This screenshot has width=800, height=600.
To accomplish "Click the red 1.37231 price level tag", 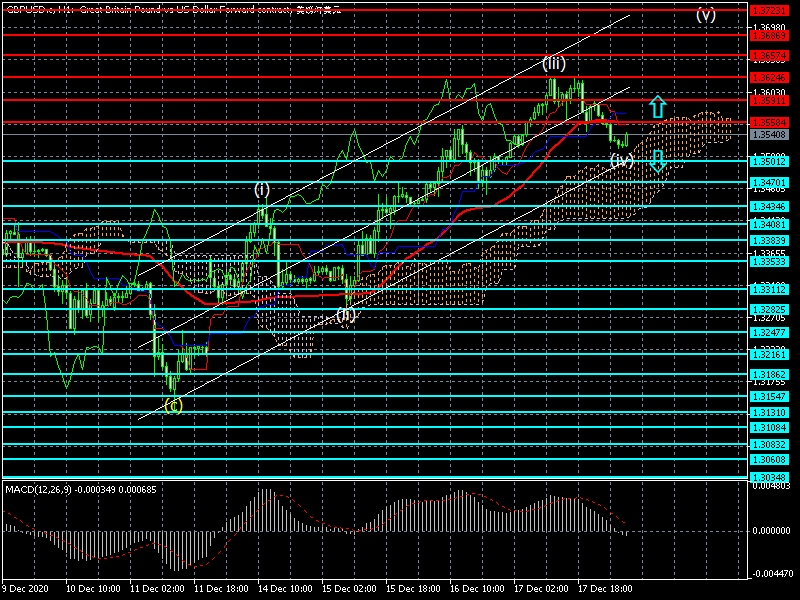I will 769,9.
